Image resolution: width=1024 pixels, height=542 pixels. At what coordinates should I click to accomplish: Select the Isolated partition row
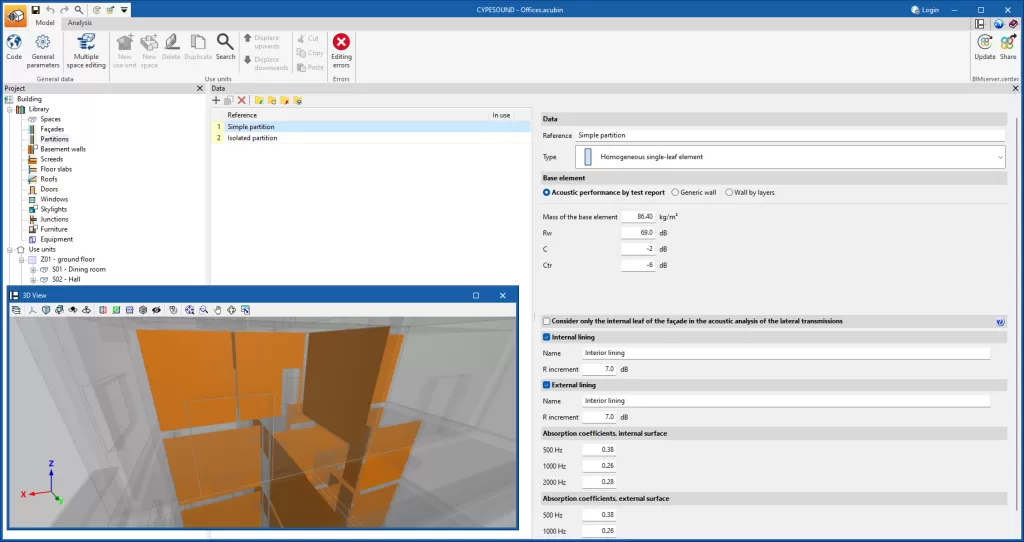tap(252, 138)
